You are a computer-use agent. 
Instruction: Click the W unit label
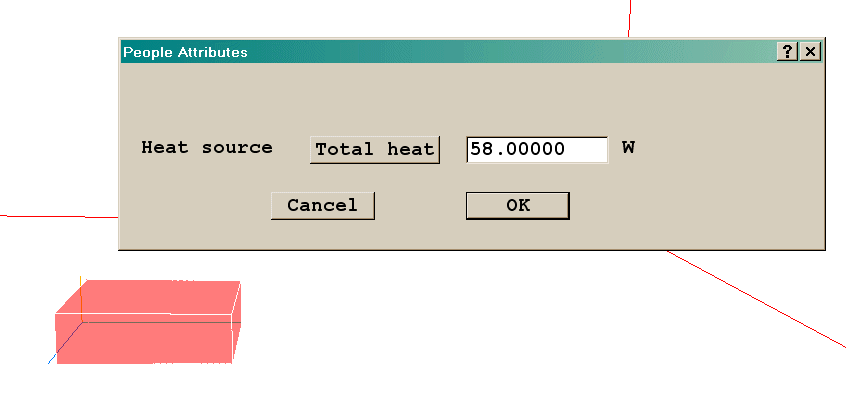pyautogui.click(x=628, y=148)
